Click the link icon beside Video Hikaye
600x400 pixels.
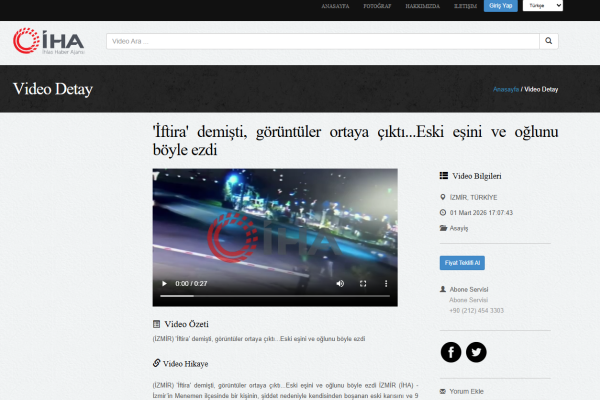click(x=156, y=363)
